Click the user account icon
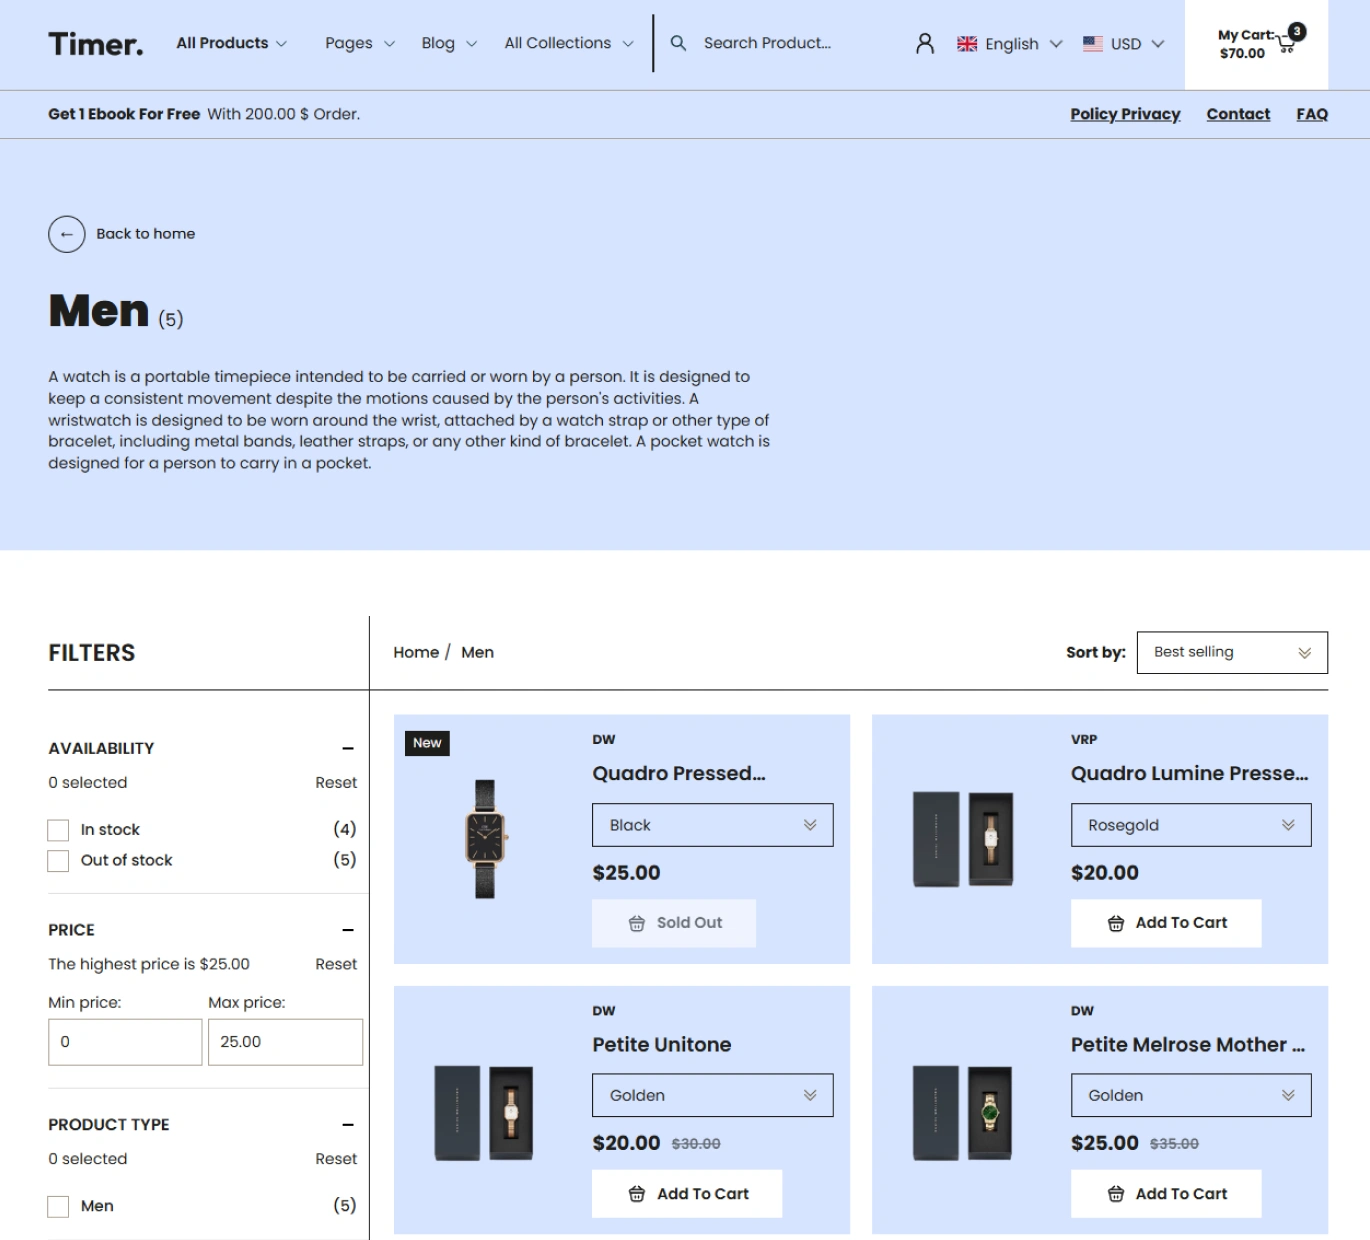Image resolution: width=1370 pixels, height=1240 pixels. click(x=925, y=44)
